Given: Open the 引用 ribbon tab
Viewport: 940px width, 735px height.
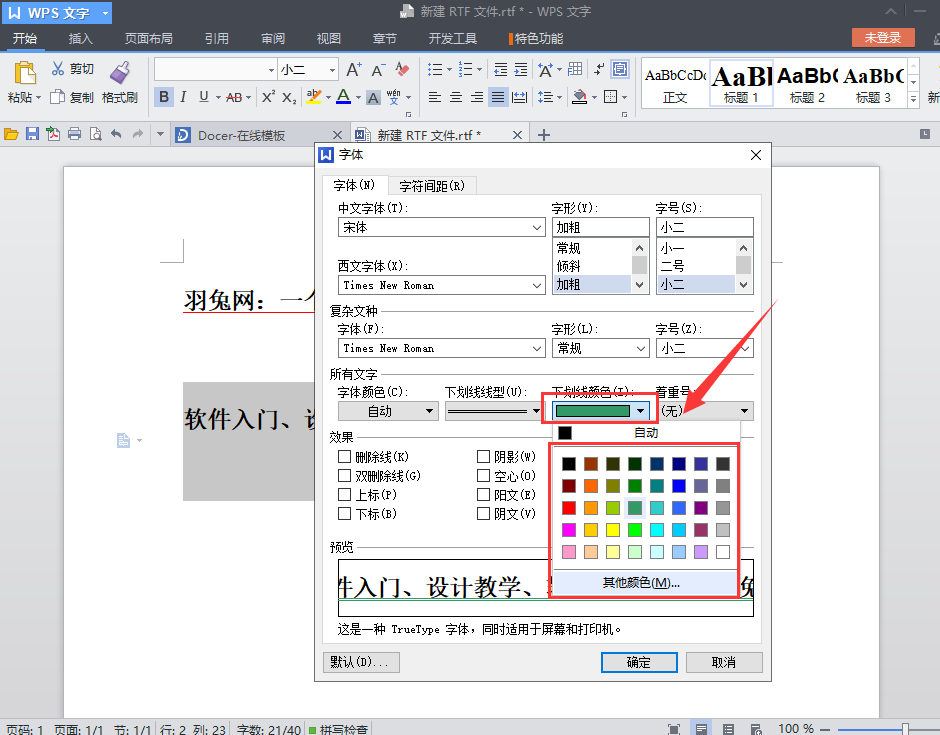Looking at the screenshot, I should (x=216, y=38).
